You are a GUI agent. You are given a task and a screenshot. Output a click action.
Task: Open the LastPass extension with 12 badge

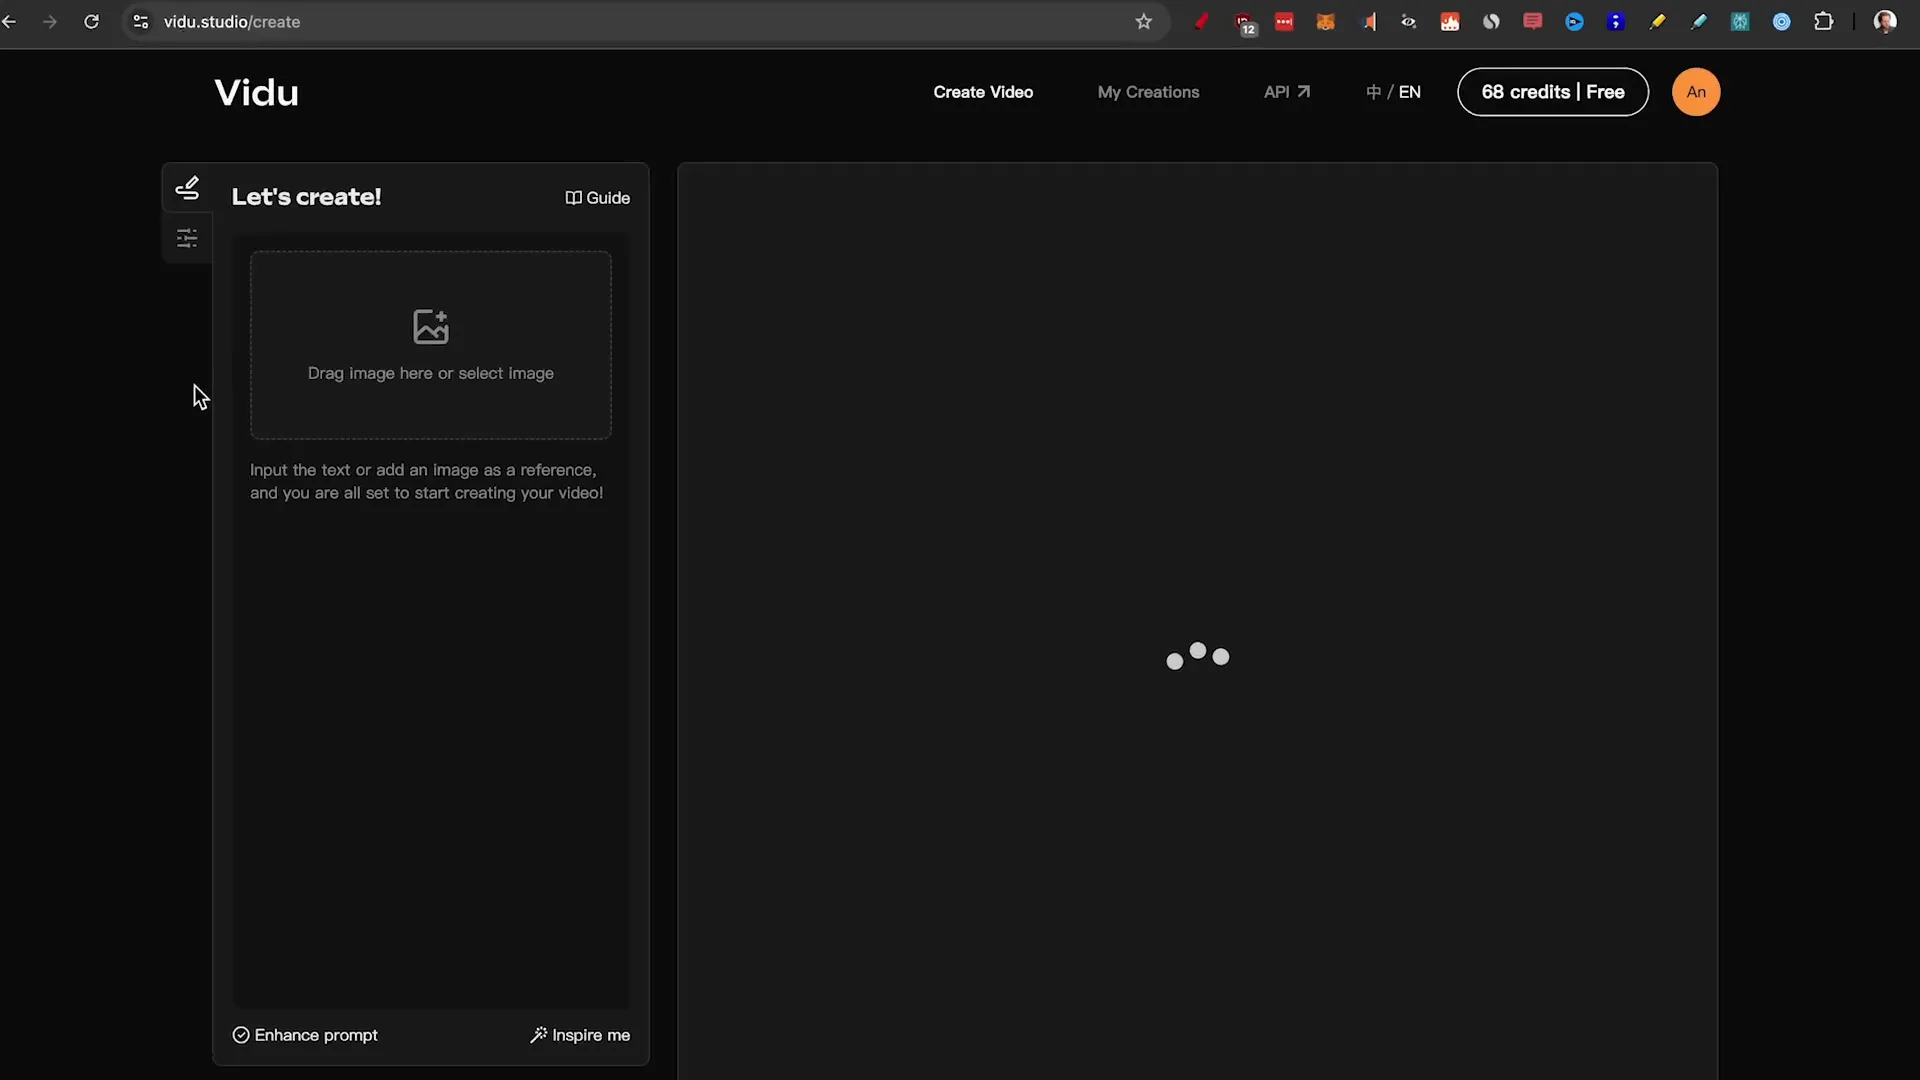click(1243, 21)
